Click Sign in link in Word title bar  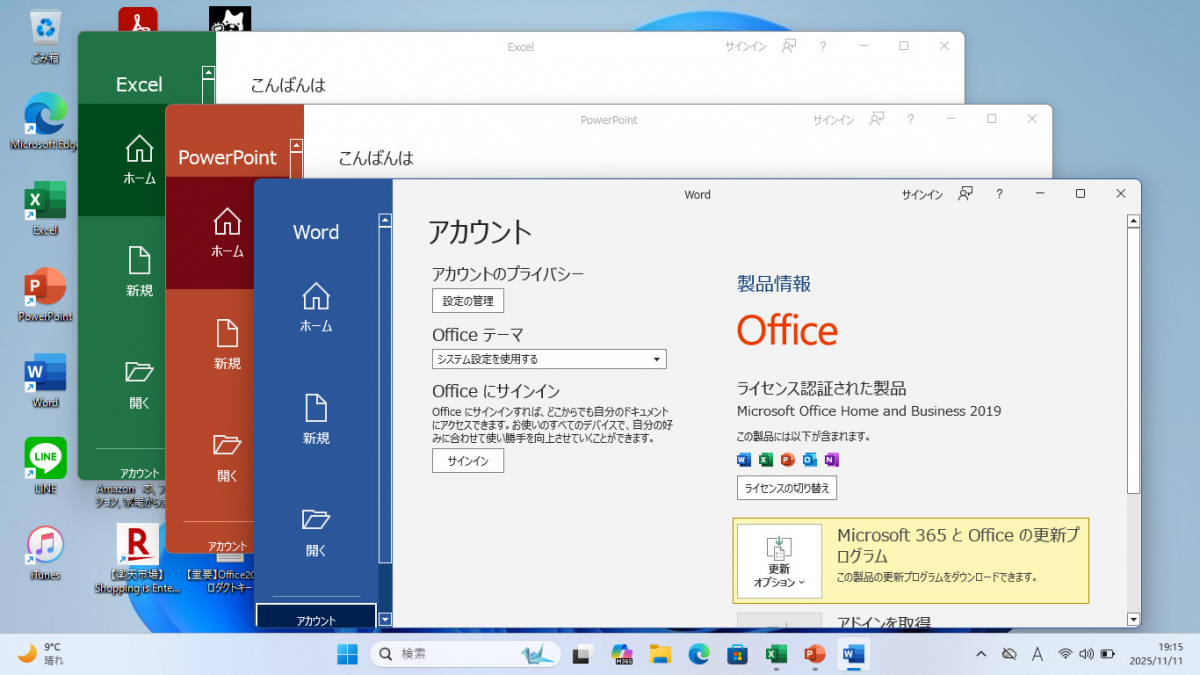click(x=922, y=195)
